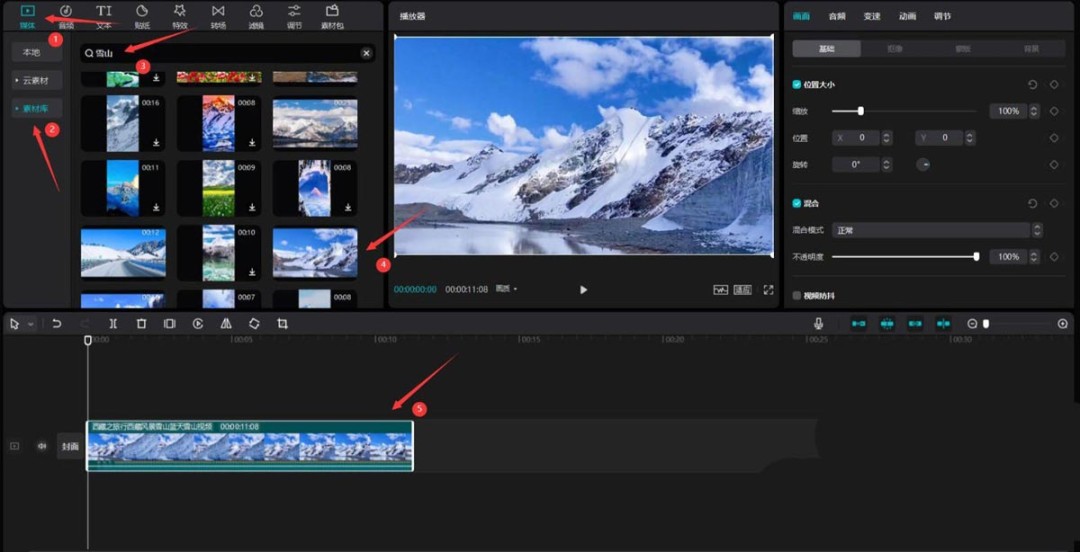1080x552 pixels.
Task: Enter fullscreen in the player preview
Action: click(x=768, y=290)
